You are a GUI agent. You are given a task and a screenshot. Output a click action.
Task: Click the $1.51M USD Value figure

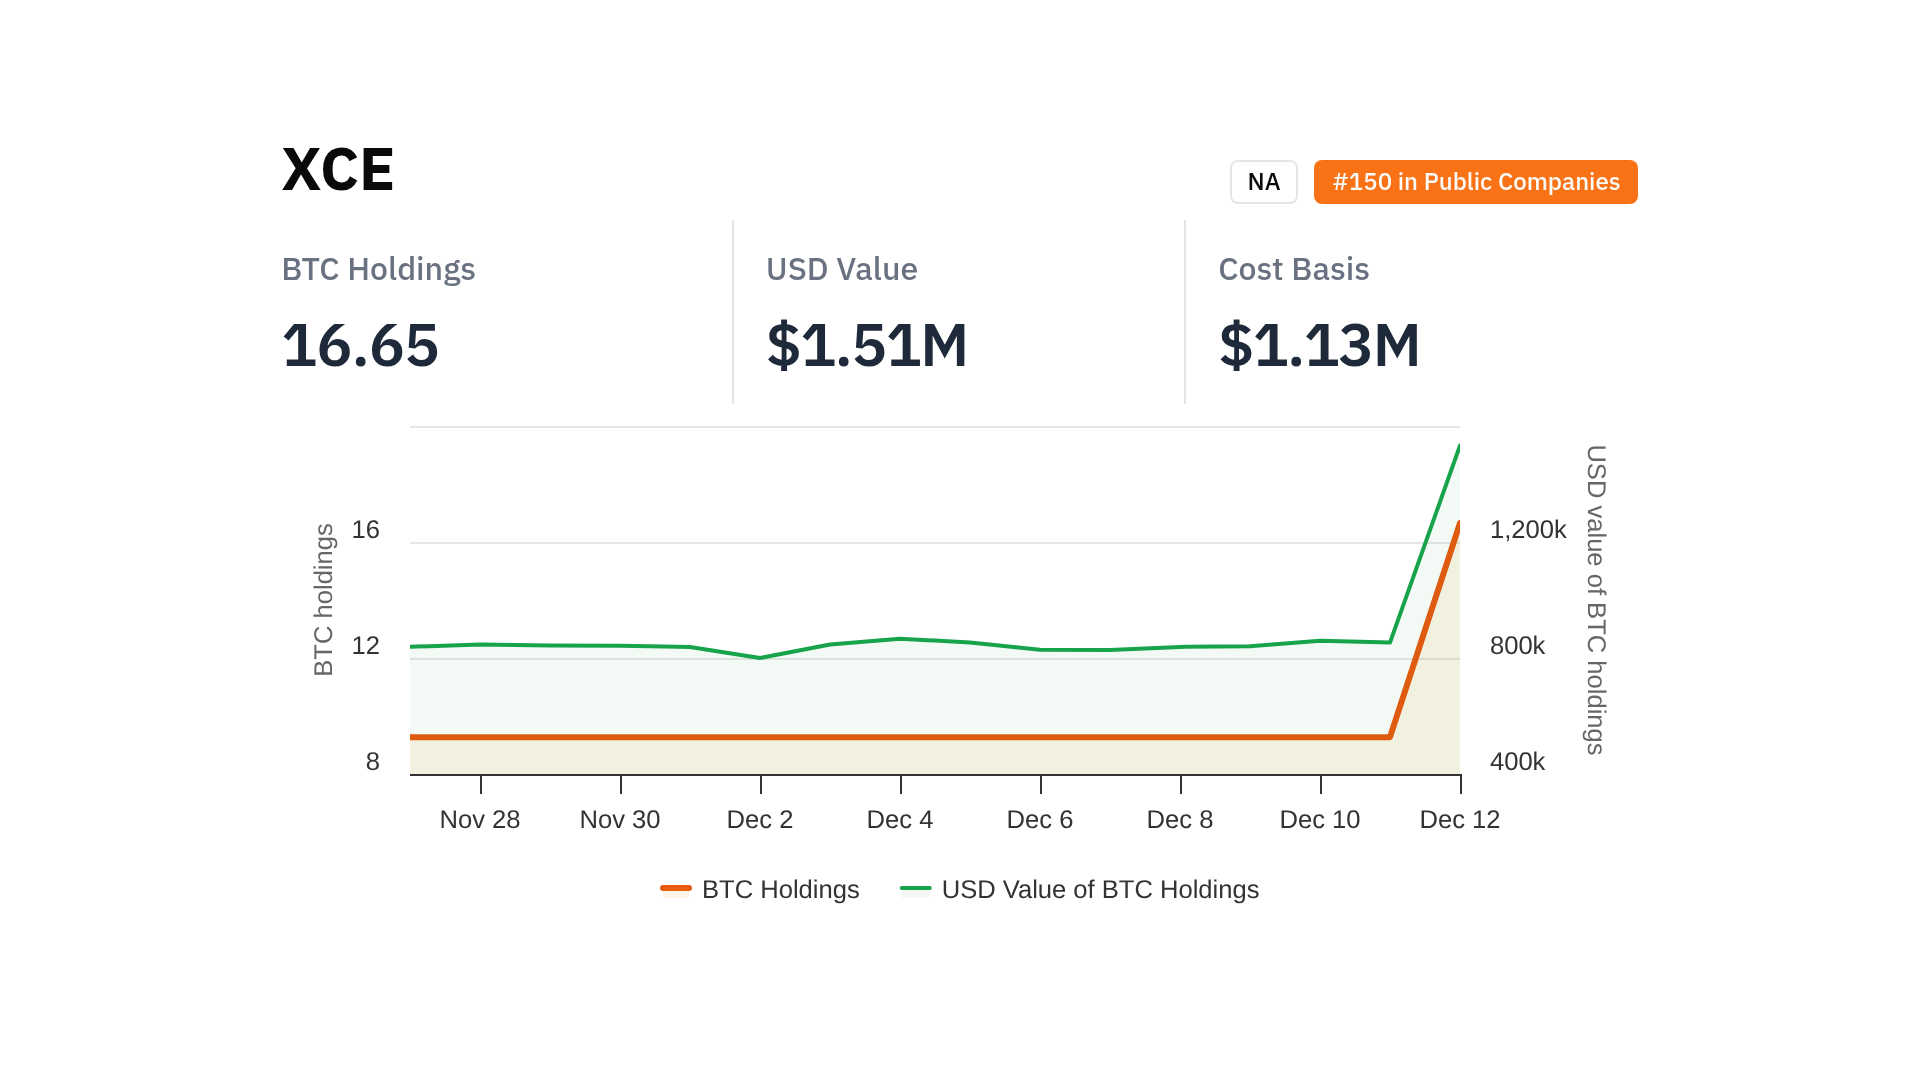(x=866, y=345)
